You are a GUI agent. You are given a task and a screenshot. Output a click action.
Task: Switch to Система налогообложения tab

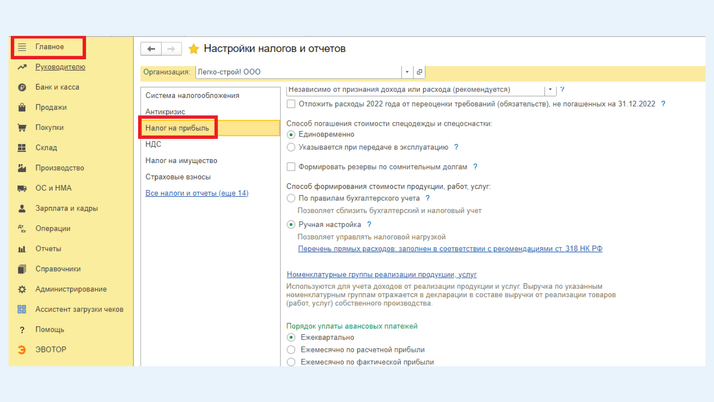point(192,96)
